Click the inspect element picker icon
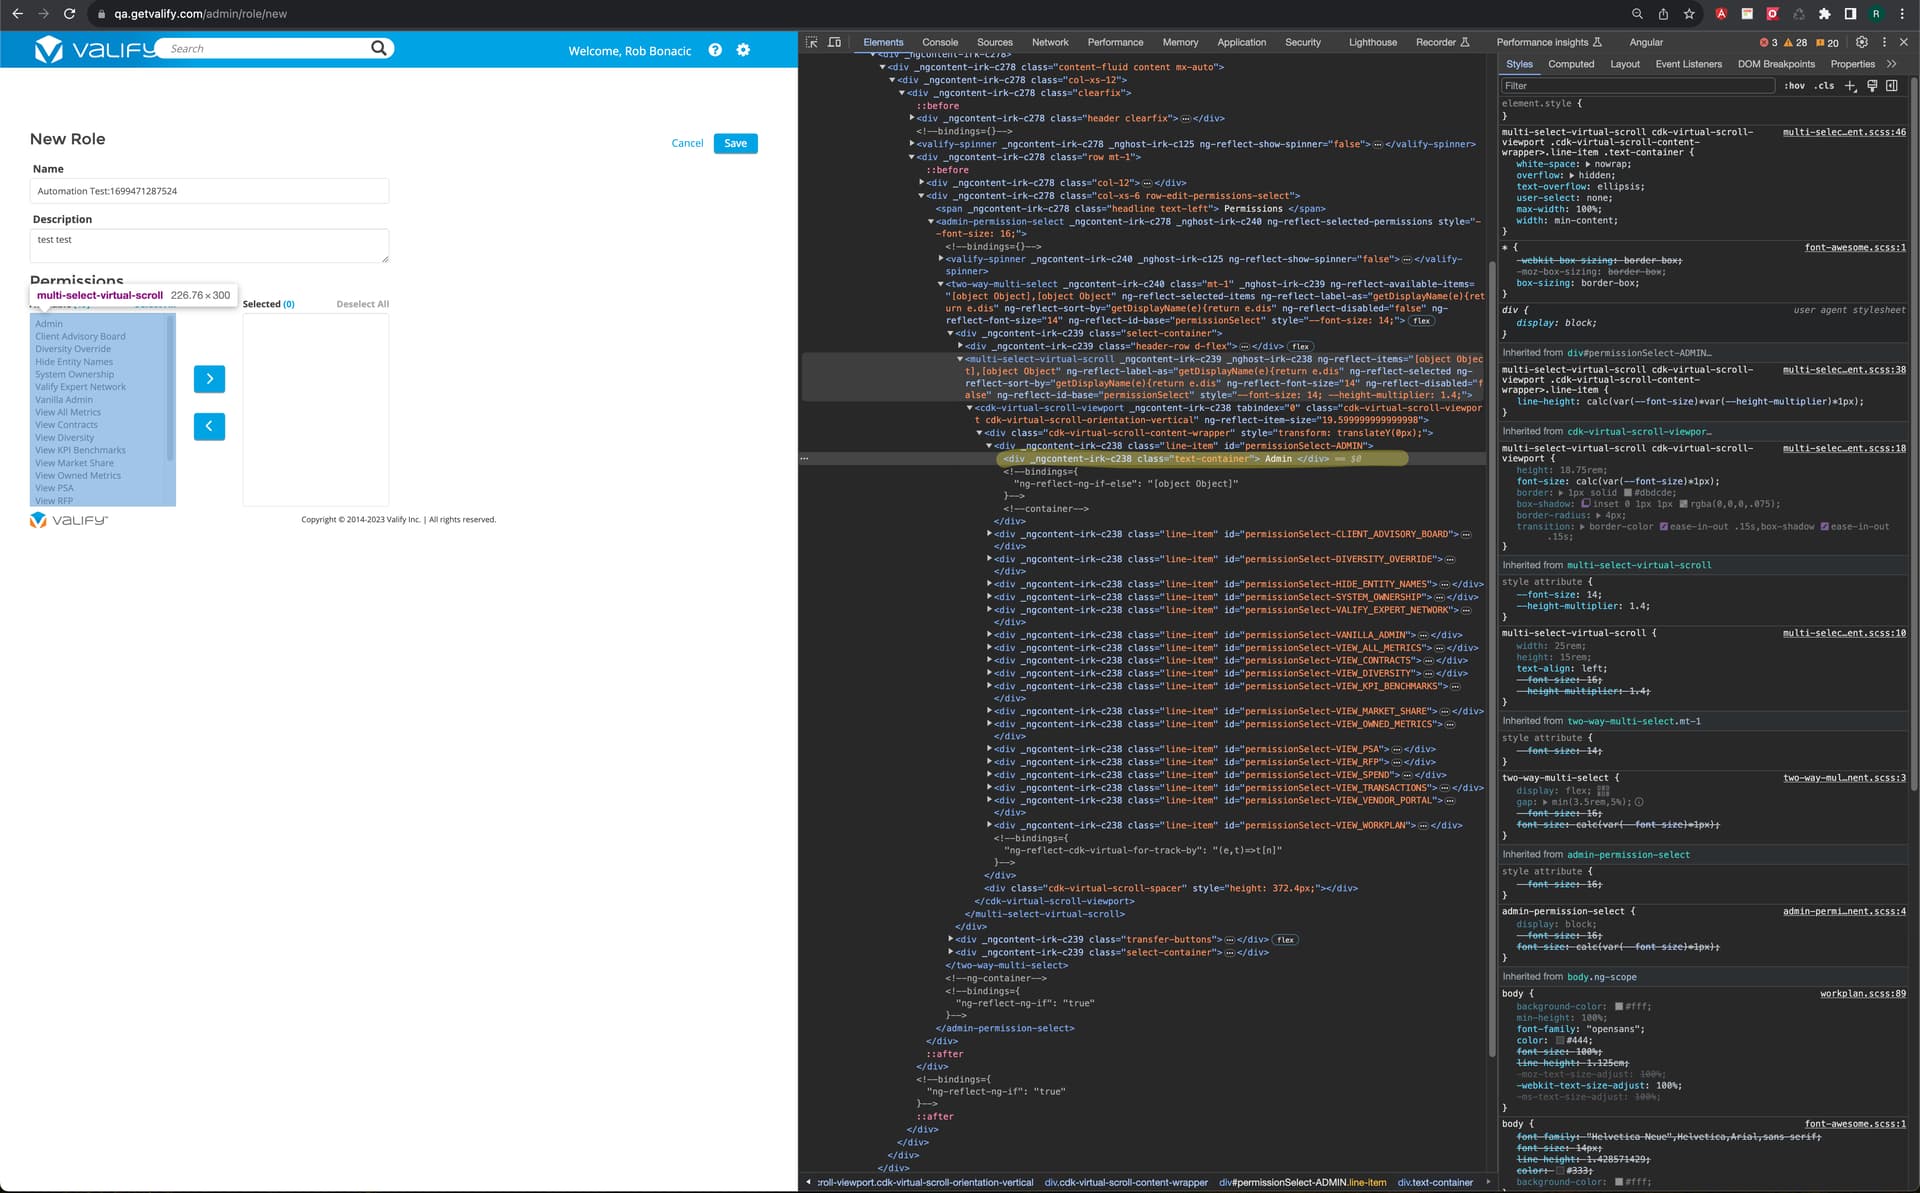Image resolution: width=1920 pixels, height=1193 pixels. click(x=812, y=42)
